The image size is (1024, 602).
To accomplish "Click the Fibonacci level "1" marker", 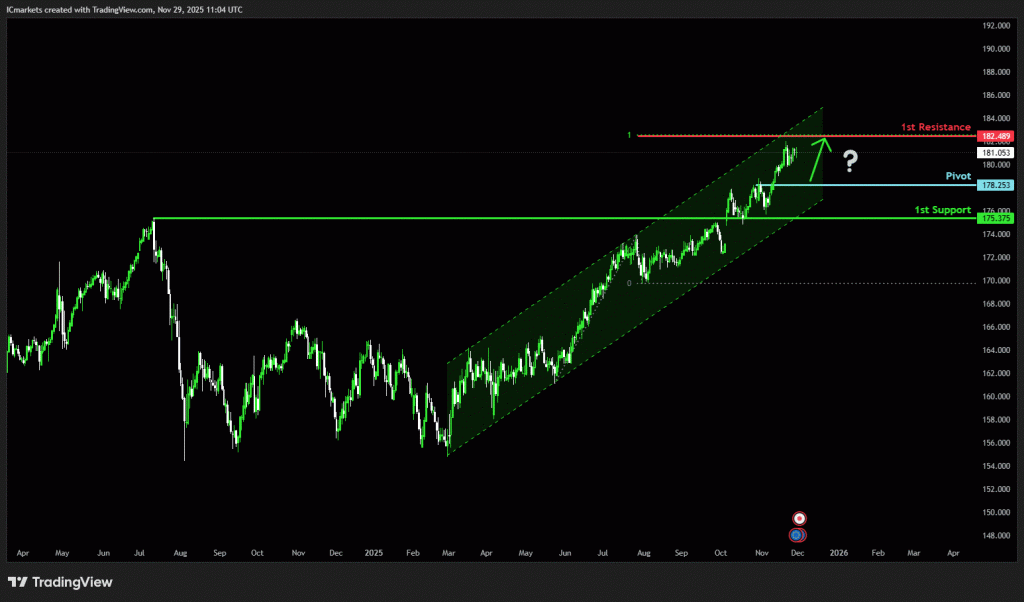I will click(629, 135).
